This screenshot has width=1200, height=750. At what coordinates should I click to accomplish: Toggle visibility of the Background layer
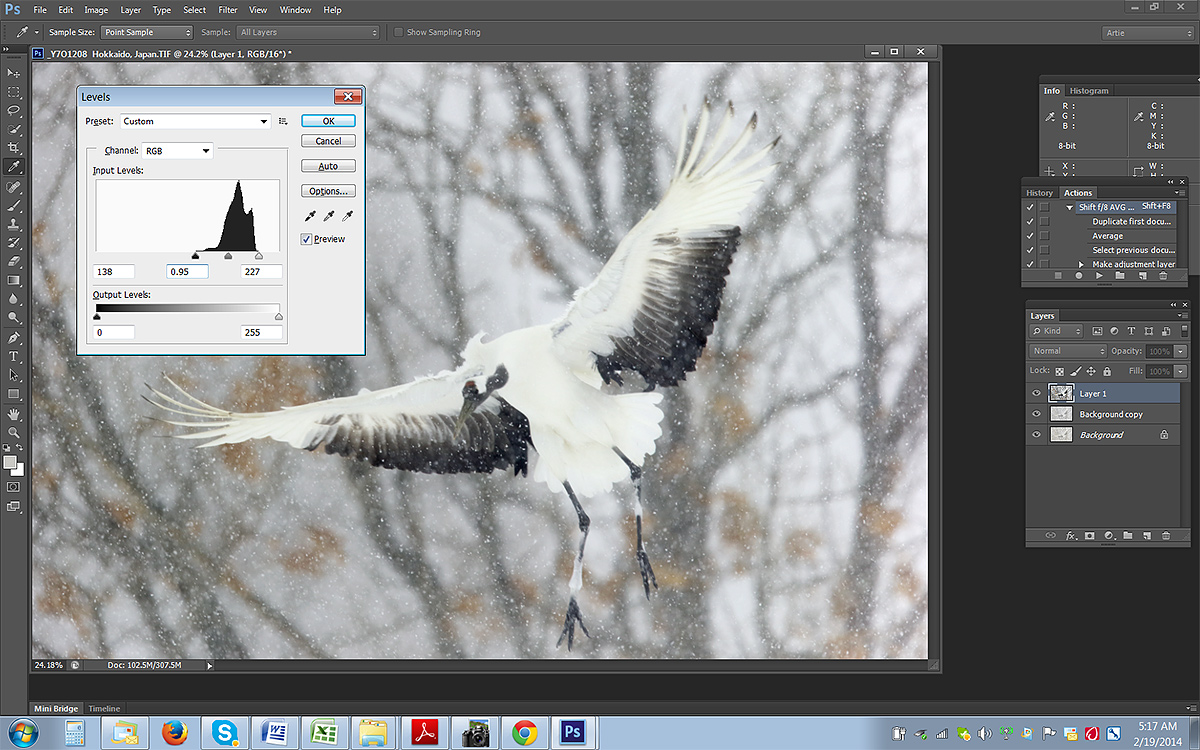pyautogui.click(x=1036, y=435)
